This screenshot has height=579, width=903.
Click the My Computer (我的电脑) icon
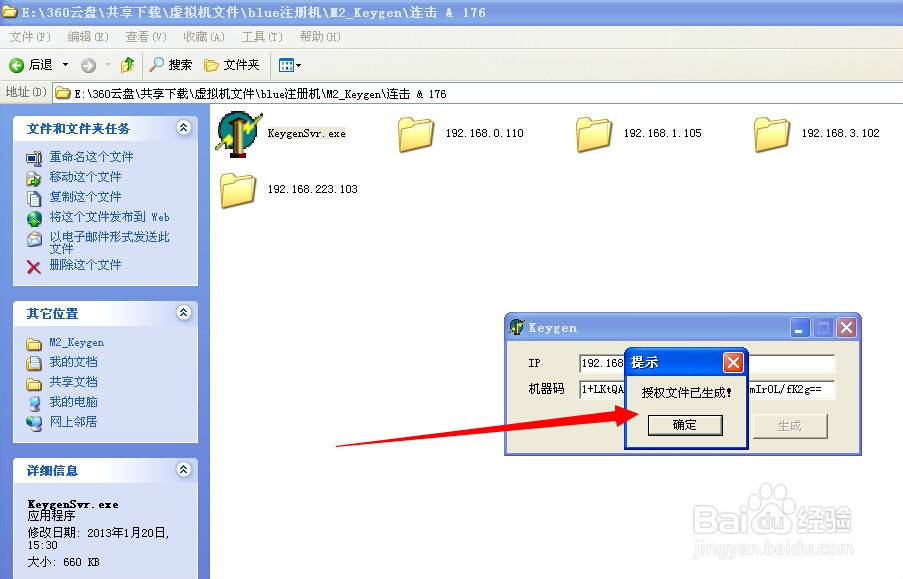click(34, 403)
